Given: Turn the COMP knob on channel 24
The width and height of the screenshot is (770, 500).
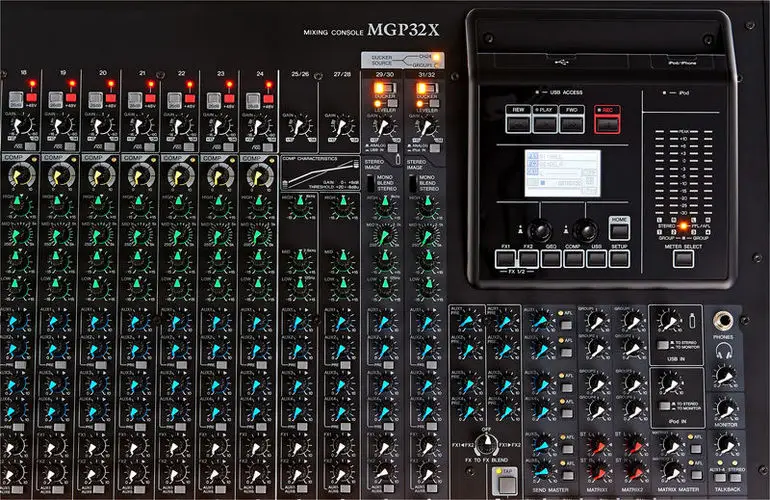Looking at the screenshot, I should [259, 176].
